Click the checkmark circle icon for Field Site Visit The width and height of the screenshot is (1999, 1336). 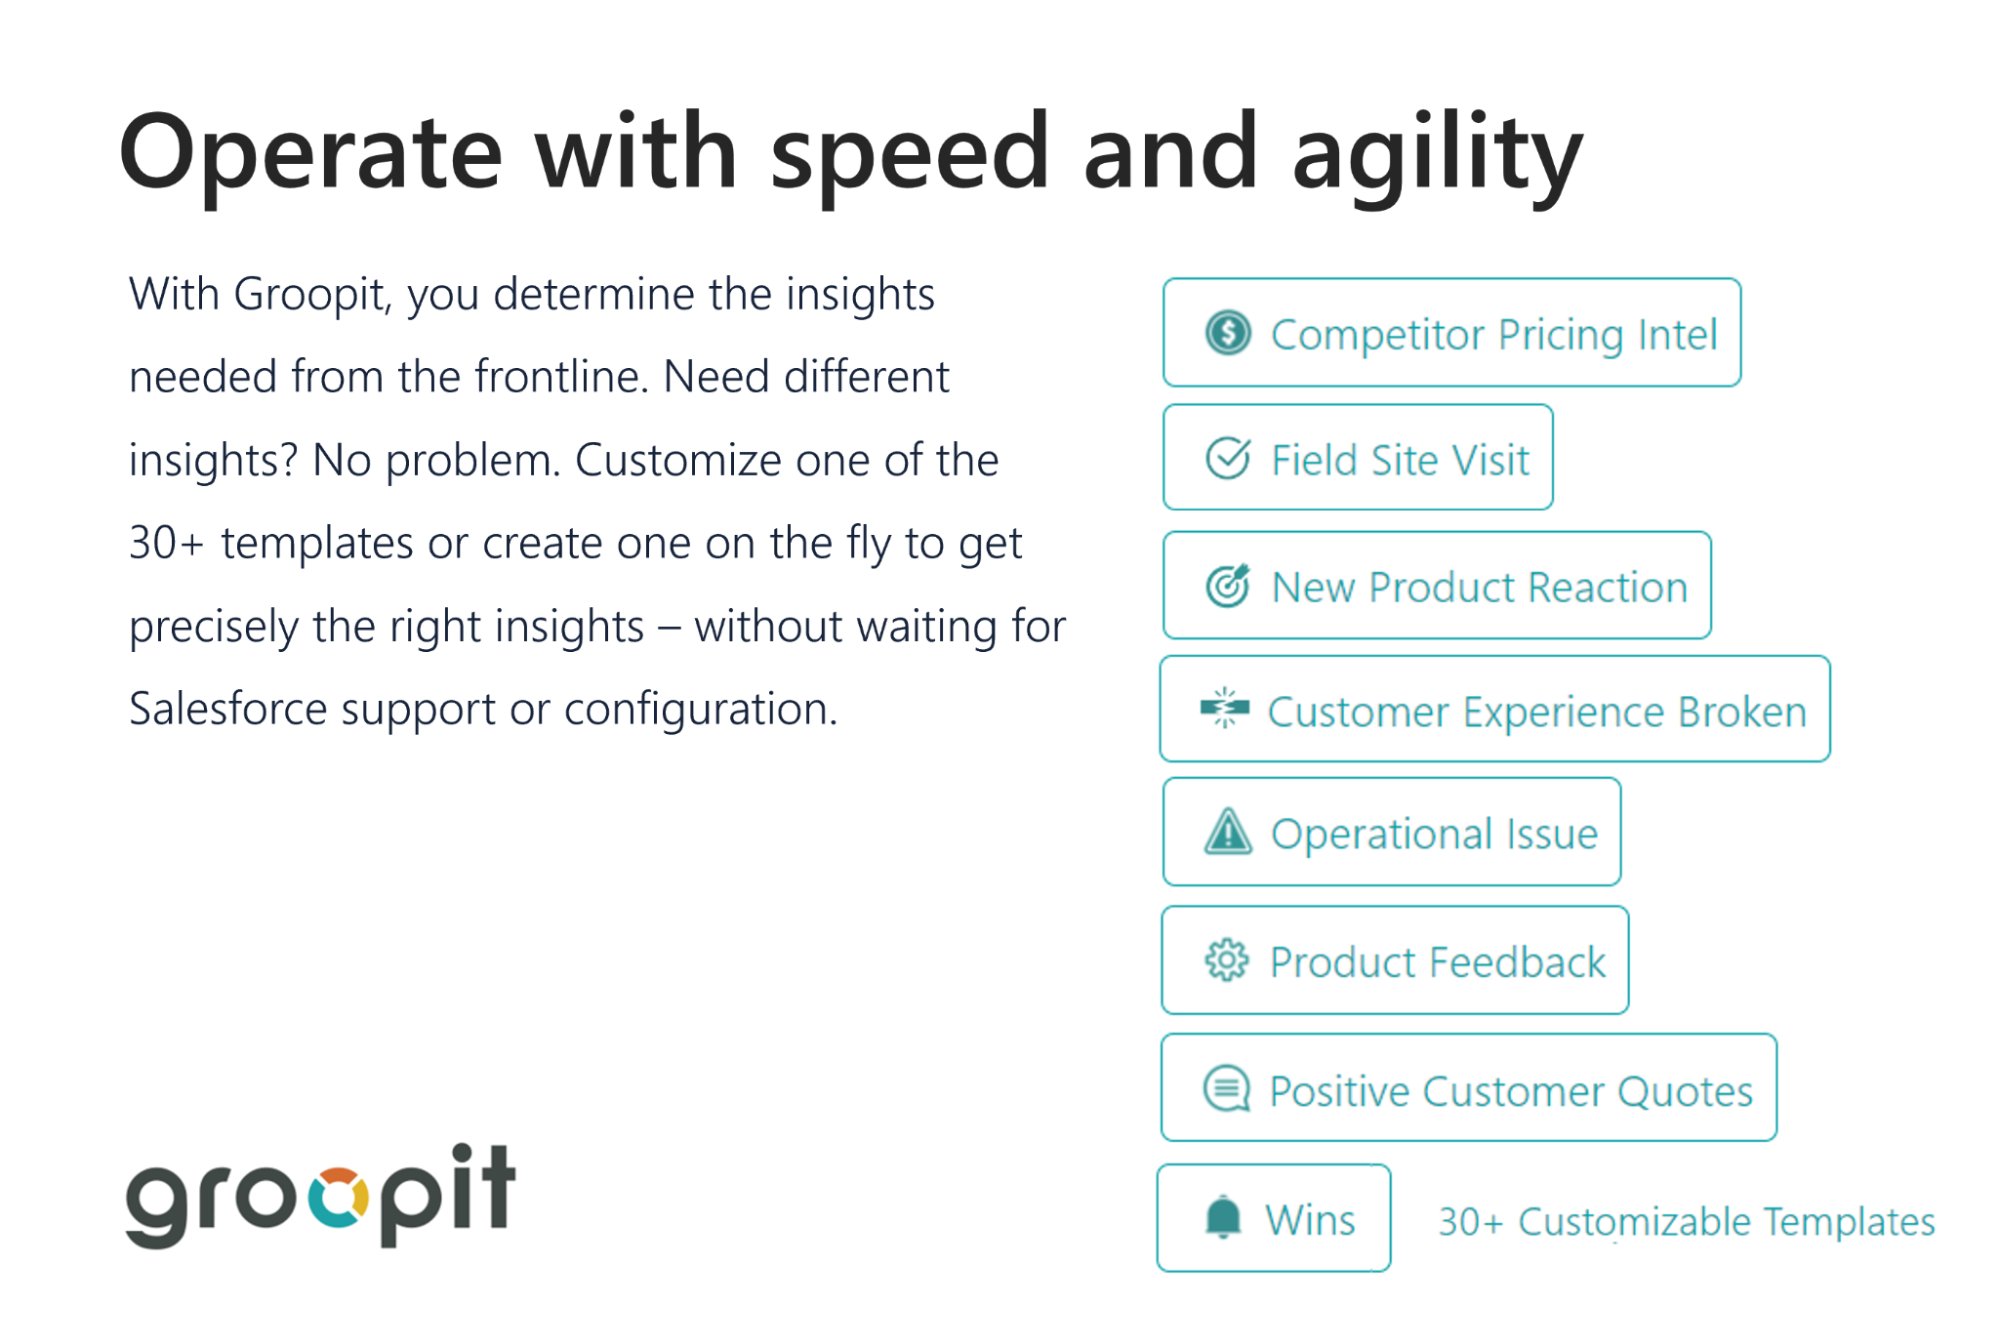point(1227,459)
